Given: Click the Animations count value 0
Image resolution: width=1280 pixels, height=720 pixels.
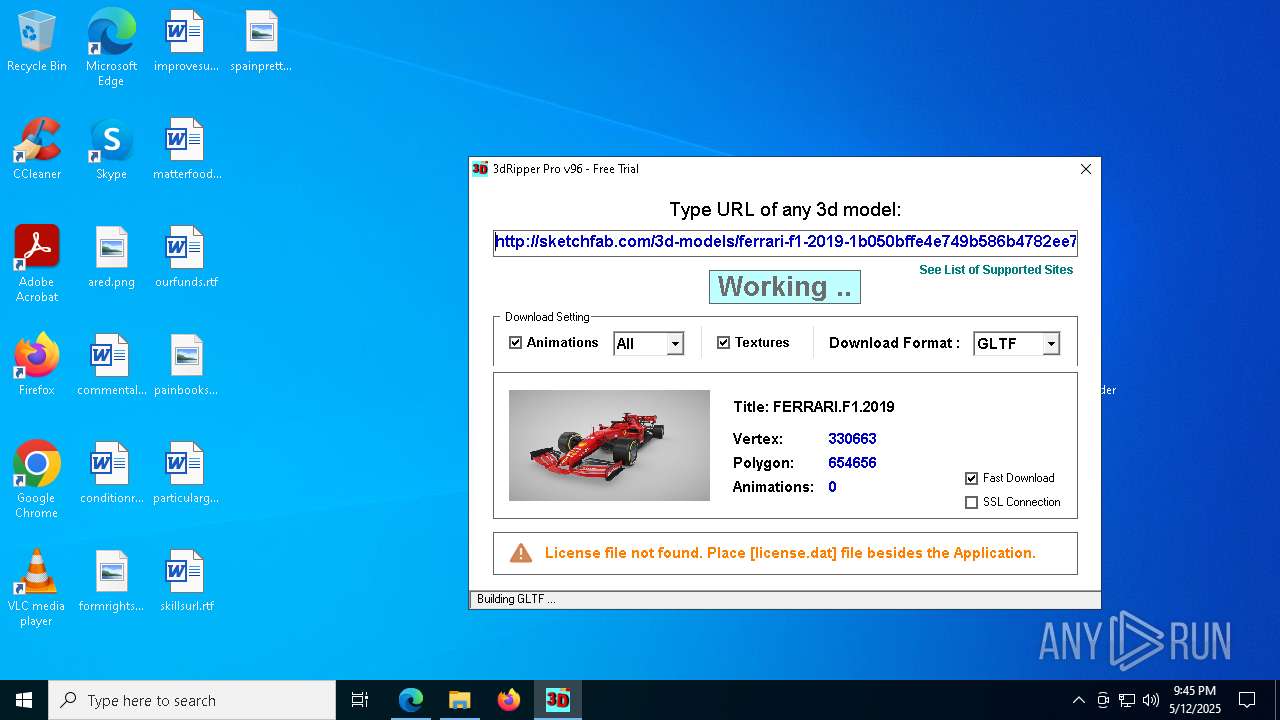Looking at the screenshot, I should coord(832,487).
